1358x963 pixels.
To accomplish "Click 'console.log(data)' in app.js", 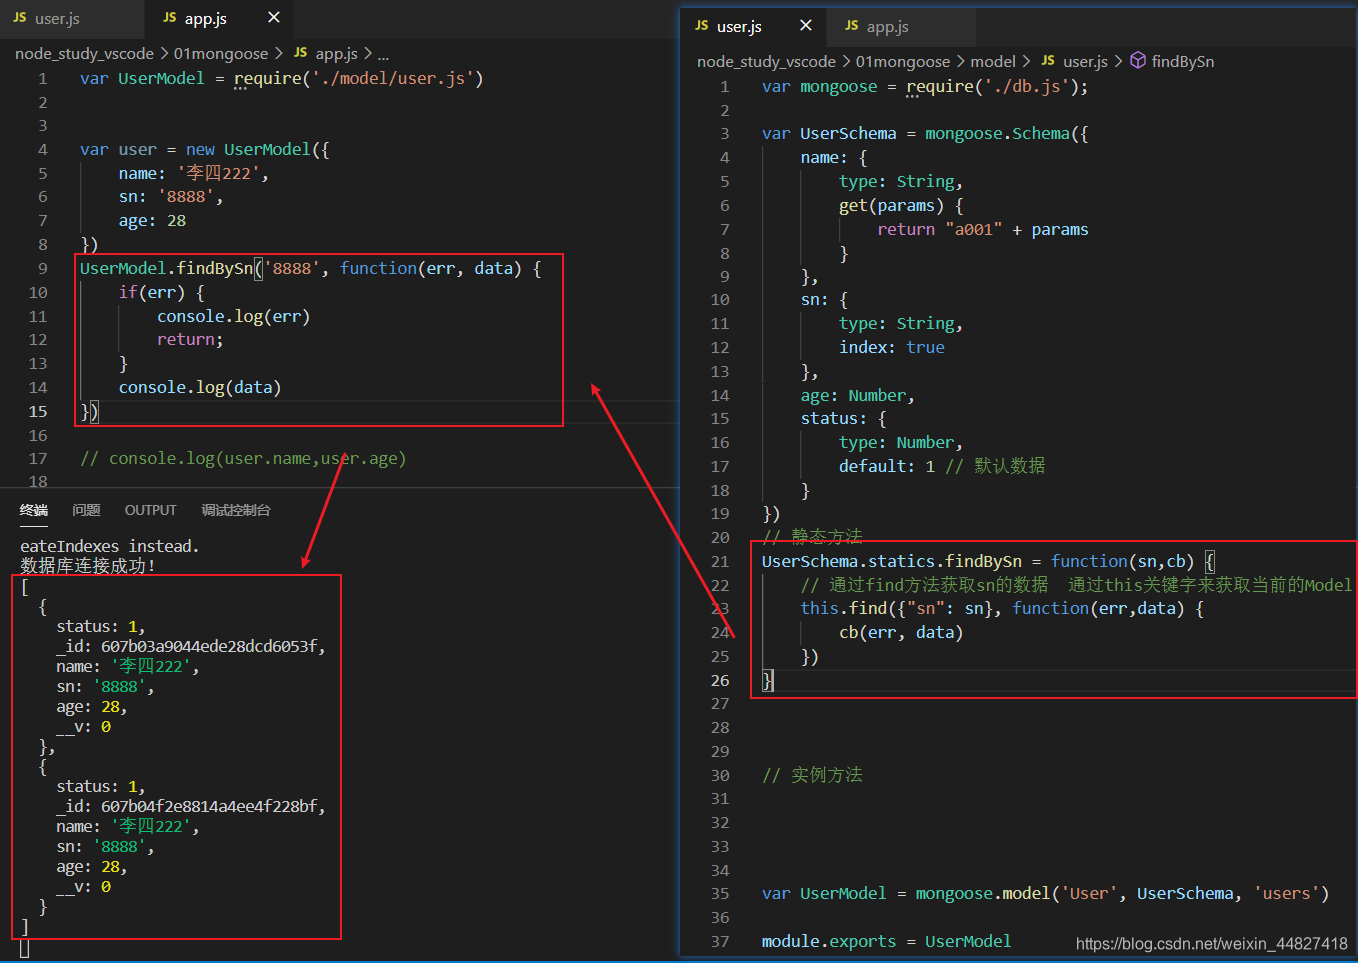I will point(200,387).
